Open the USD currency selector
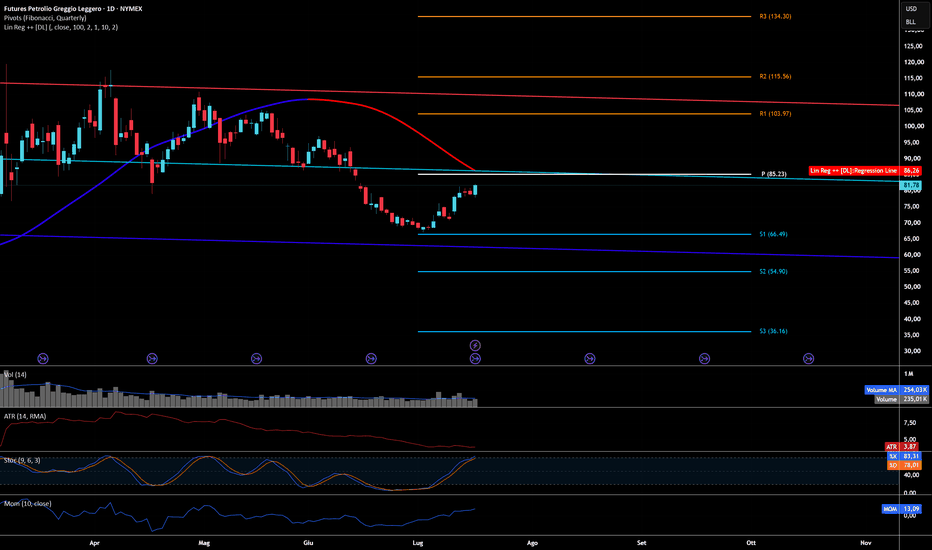The height and width of the screenshot is (550, 932). [x=911, y=9]
